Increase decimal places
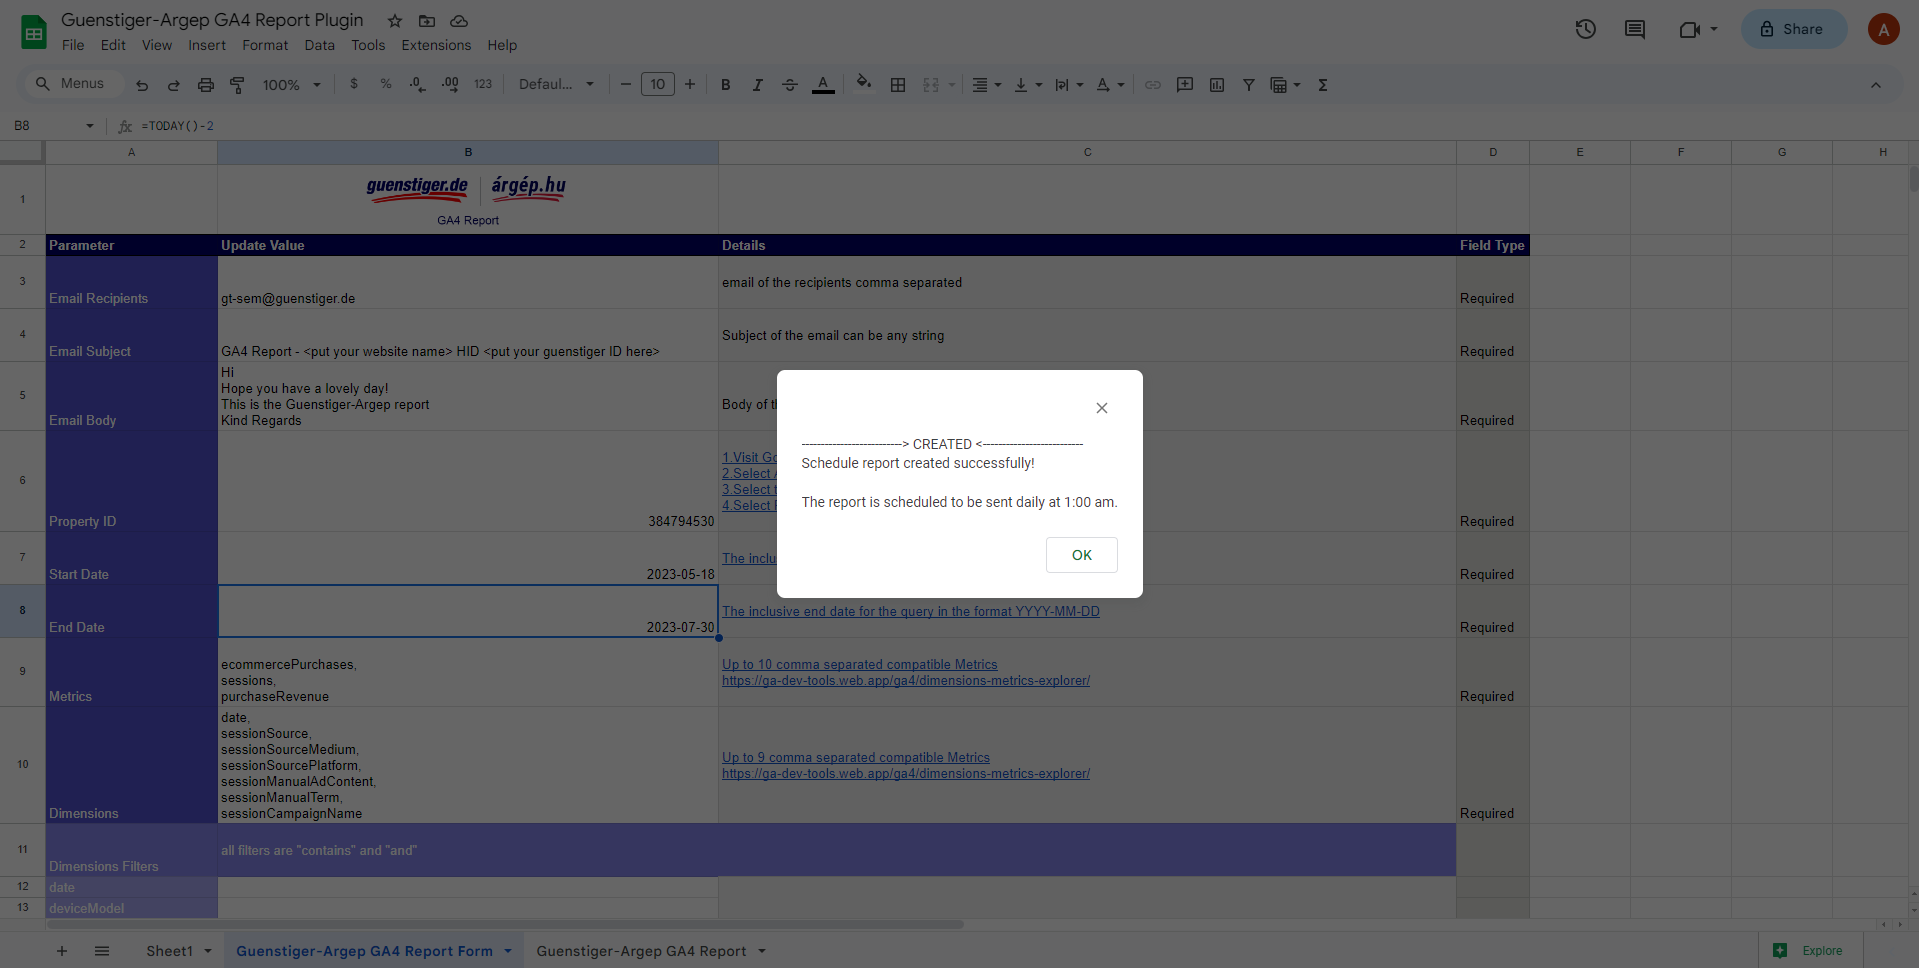Viewport: 1919px width, 968px height. (450, 85)
